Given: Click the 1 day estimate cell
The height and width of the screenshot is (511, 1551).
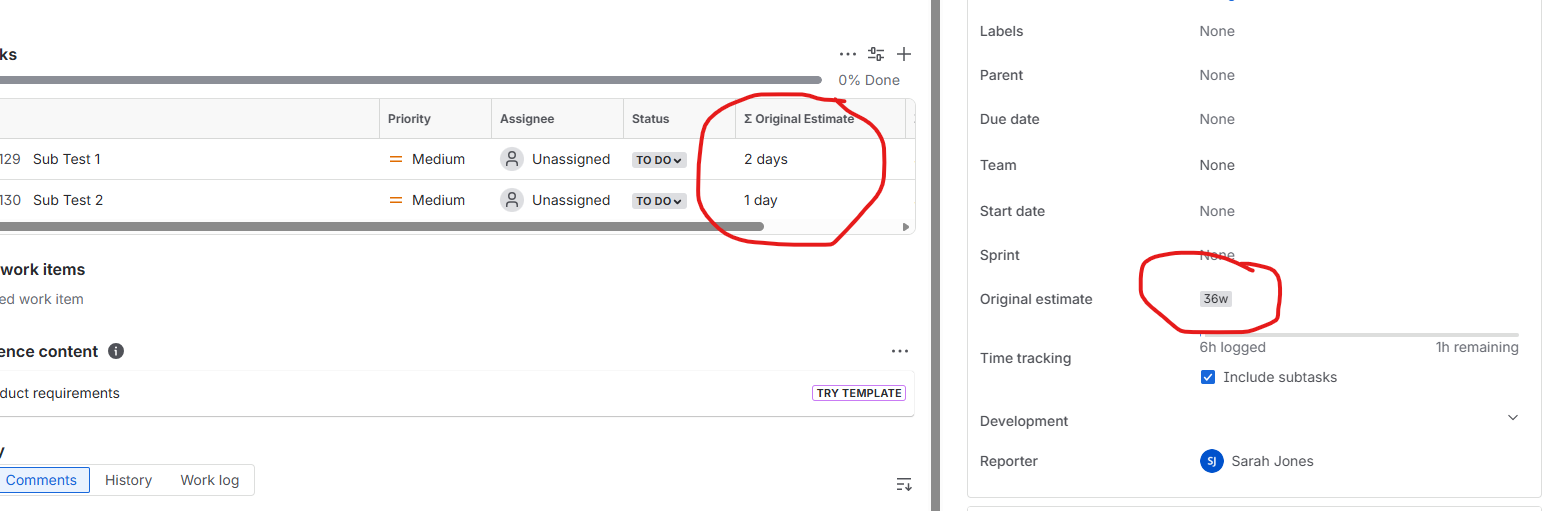Looking at the screenshot, I should [x=761, y=200].
